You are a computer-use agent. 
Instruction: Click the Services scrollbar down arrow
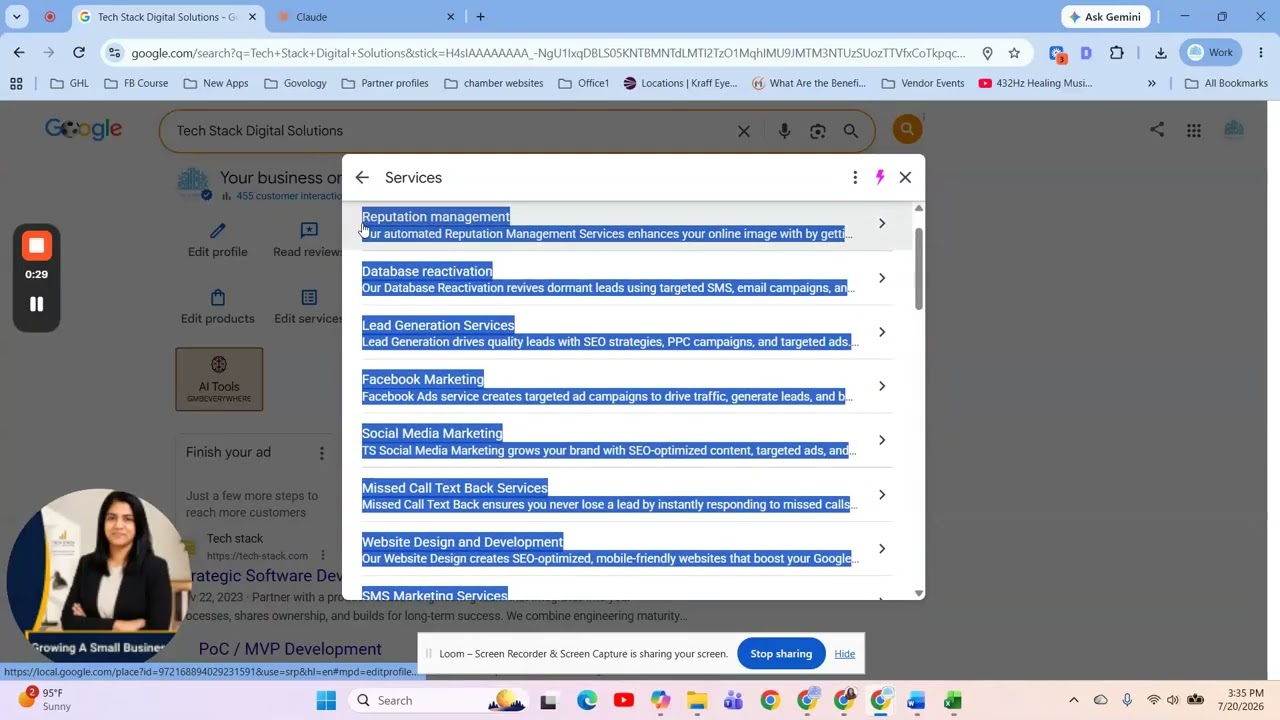(x=919, y=594)
